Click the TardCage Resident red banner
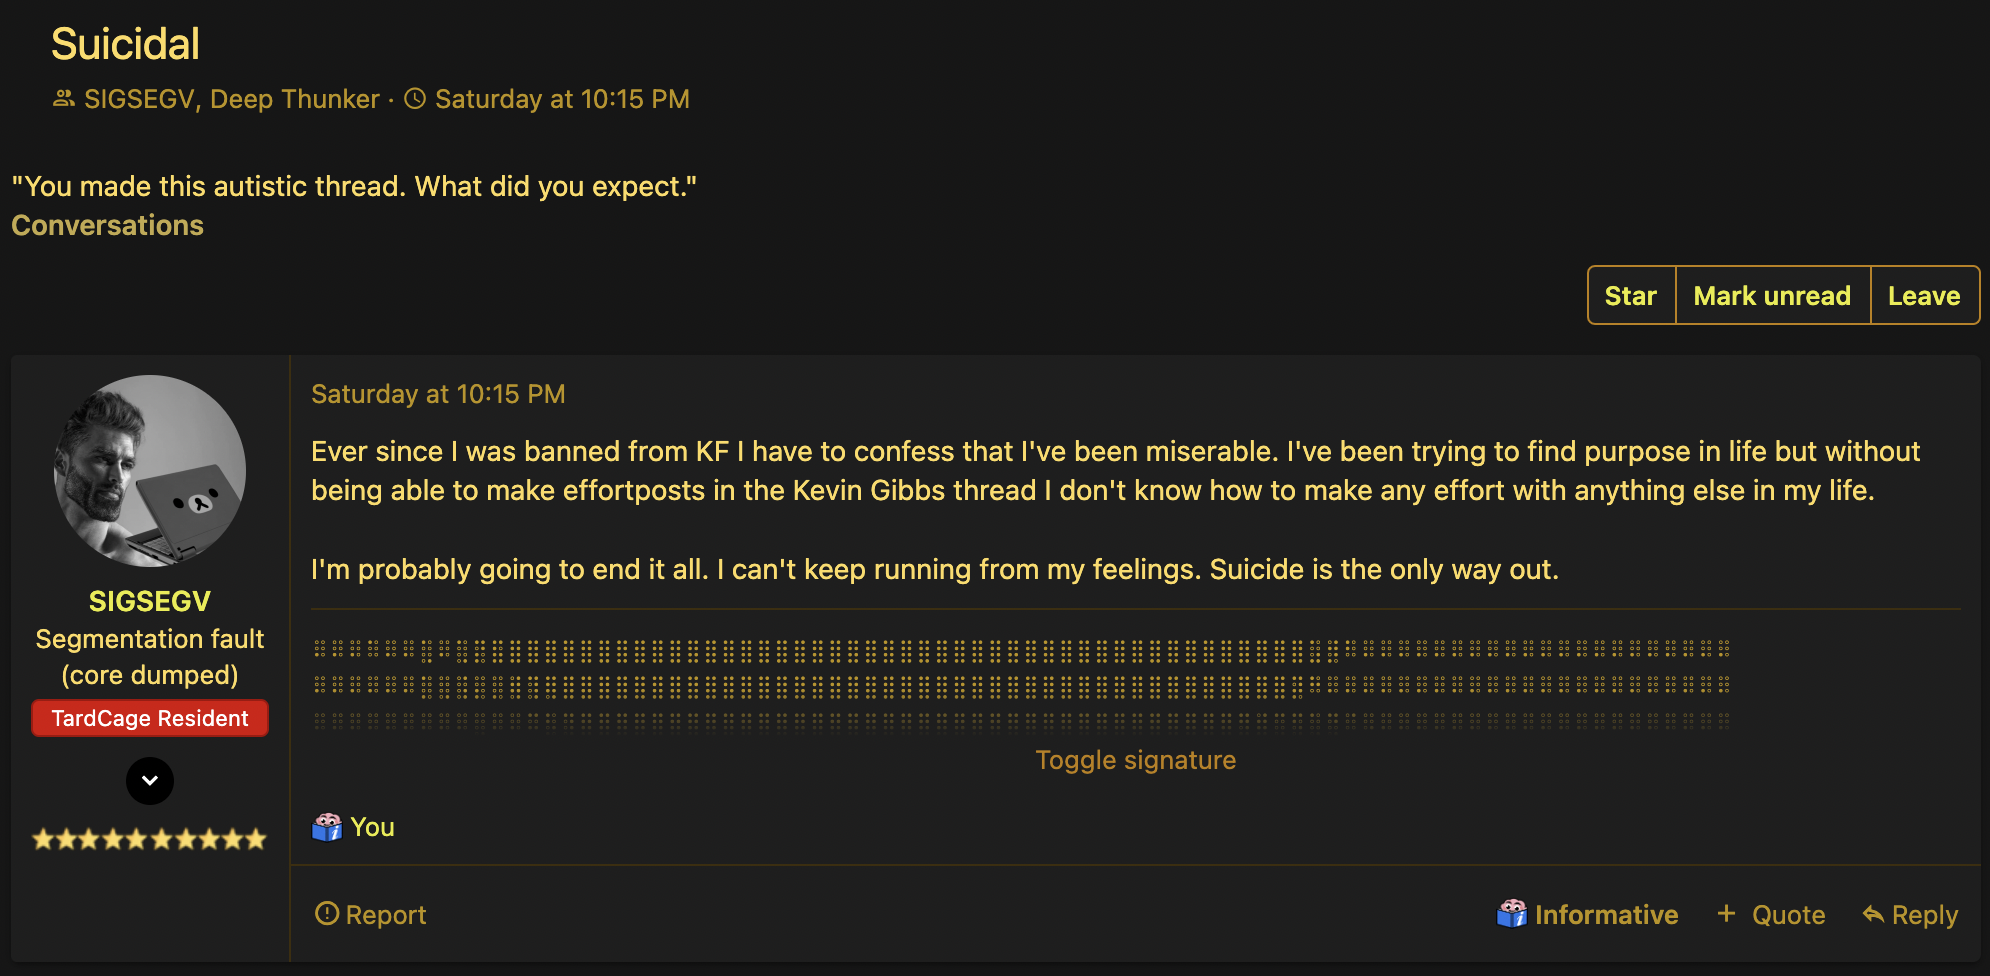The image size is (1990, 976). click(x=150, y=718)
